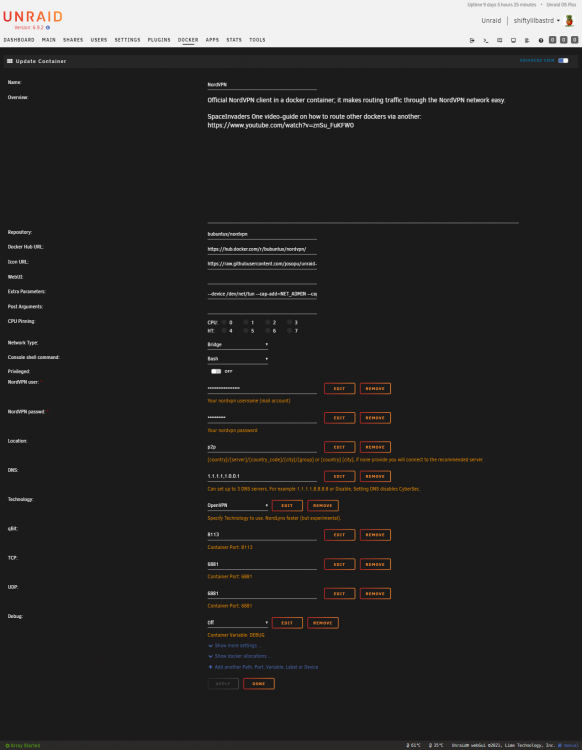This screenshot has width=582, height=750.
Task: Open the system Info monitor icon
Action: tap(513, 40)
